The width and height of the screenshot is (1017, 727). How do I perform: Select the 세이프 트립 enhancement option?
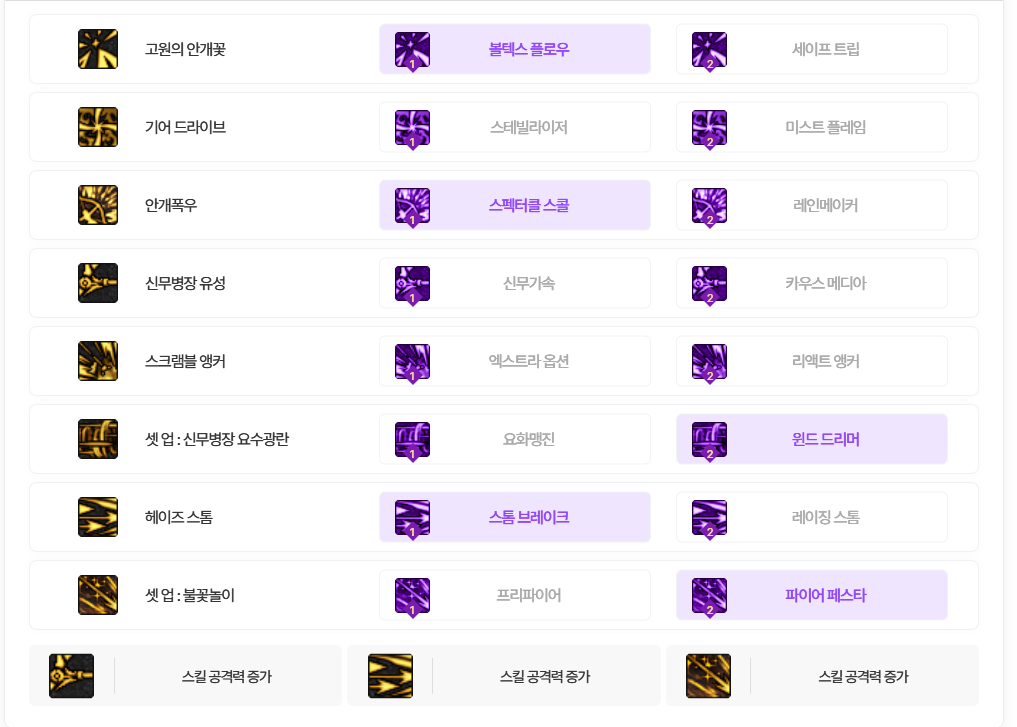[811, 49]
